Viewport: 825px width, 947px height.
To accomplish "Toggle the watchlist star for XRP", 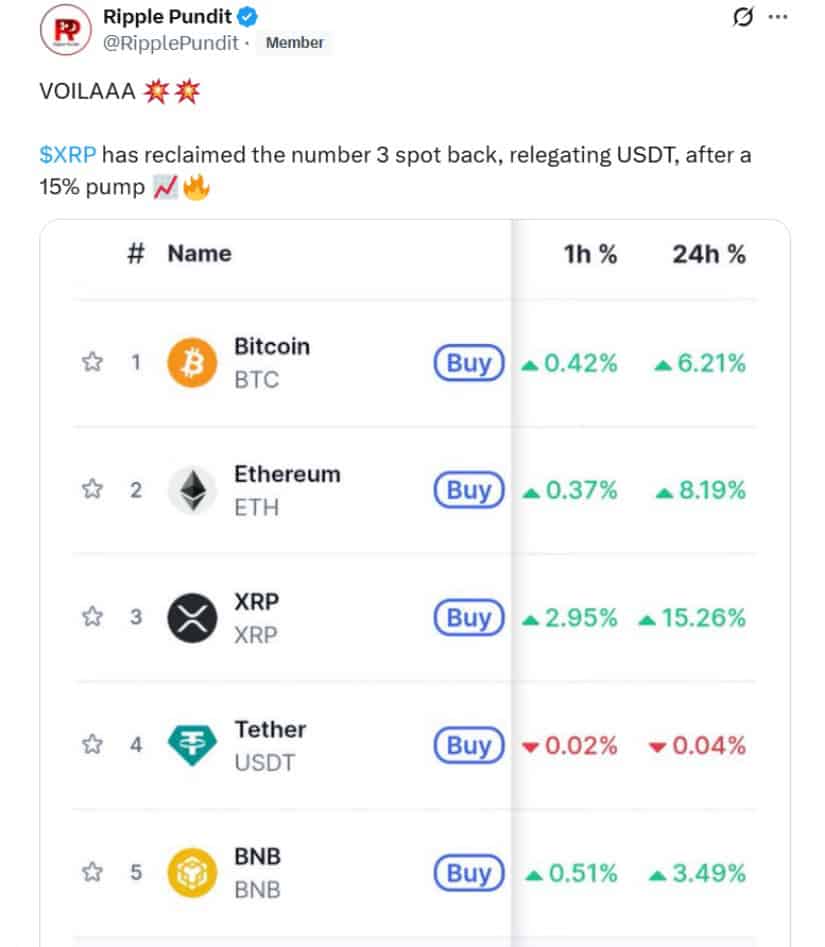I will (92, 617).
